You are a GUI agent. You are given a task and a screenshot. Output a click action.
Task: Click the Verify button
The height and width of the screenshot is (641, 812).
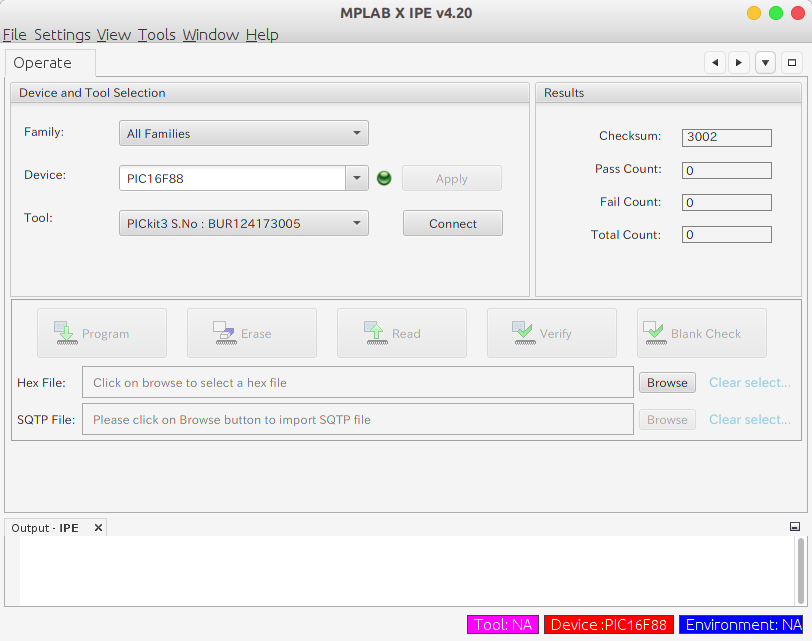[x=552, y=333]
